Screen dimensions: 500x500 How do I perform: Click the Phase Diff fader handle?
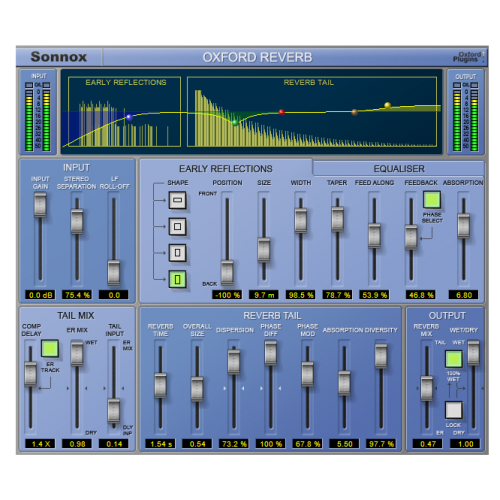(x=270, y=353)
